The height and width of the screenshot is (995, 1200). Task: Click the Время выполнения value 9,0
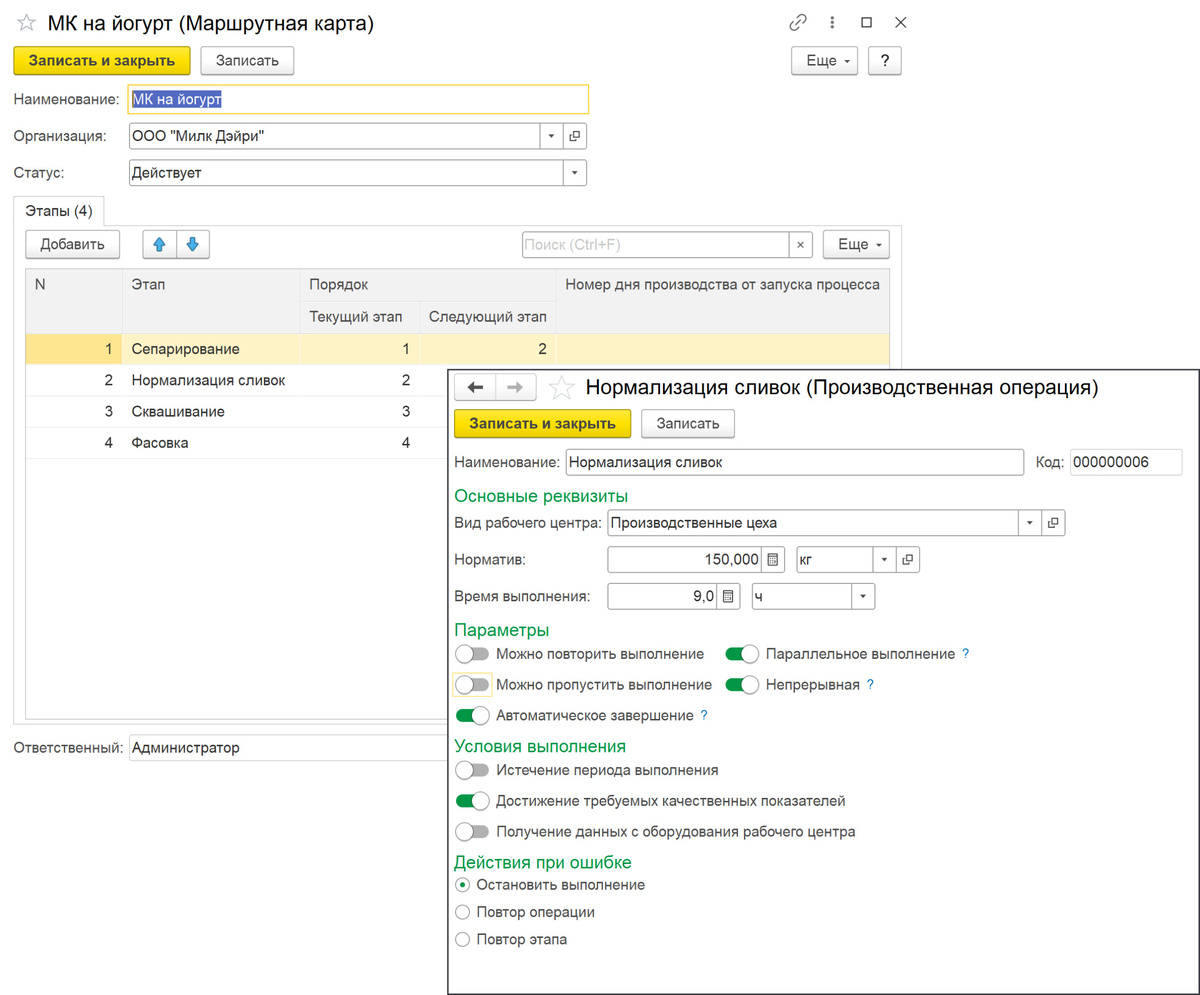tap(663, 597)
